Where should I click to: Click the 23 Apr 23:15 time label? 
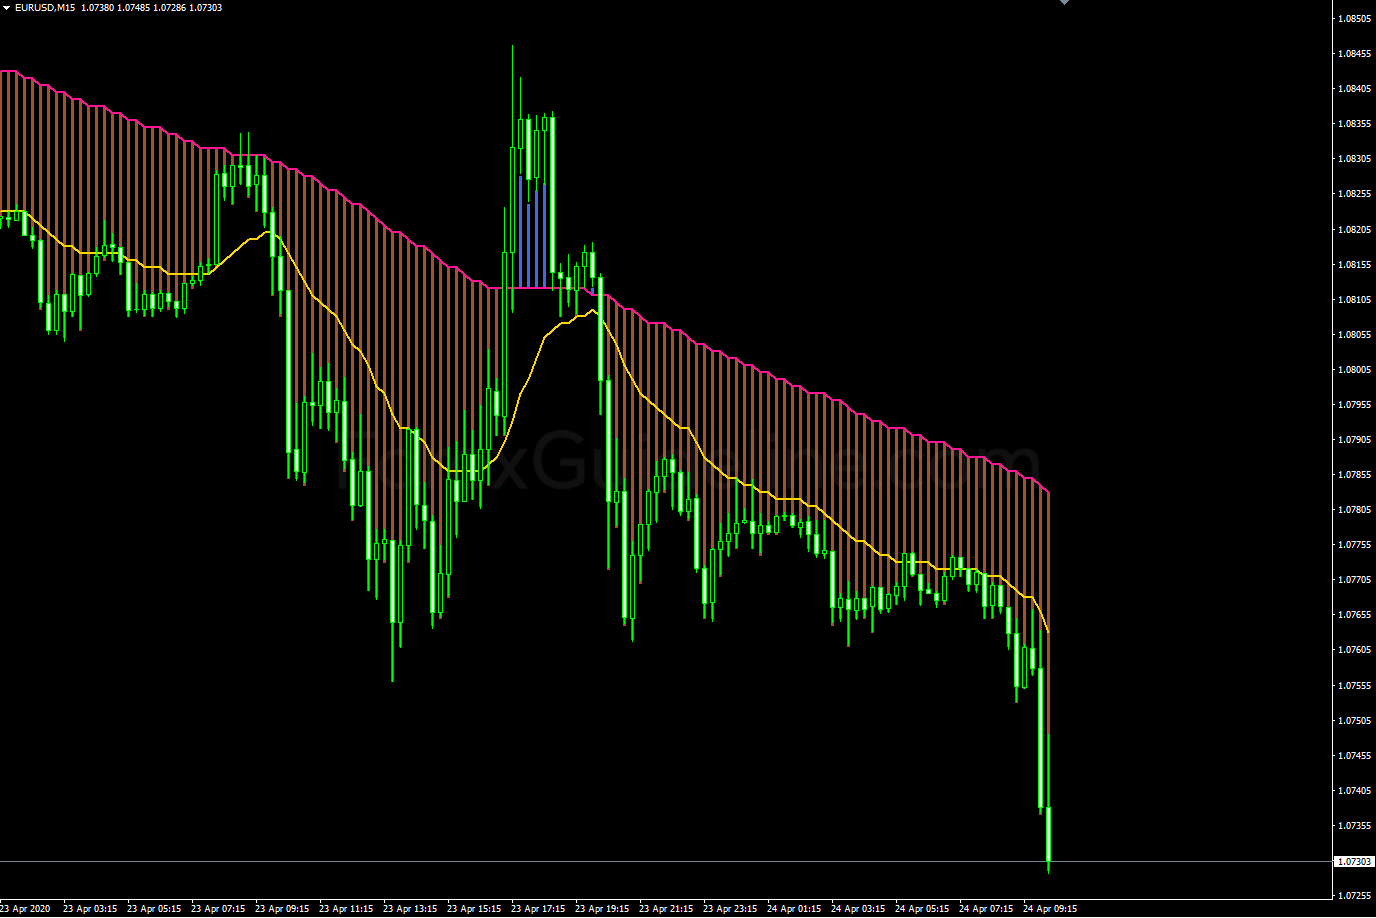(x=730, y=909)
